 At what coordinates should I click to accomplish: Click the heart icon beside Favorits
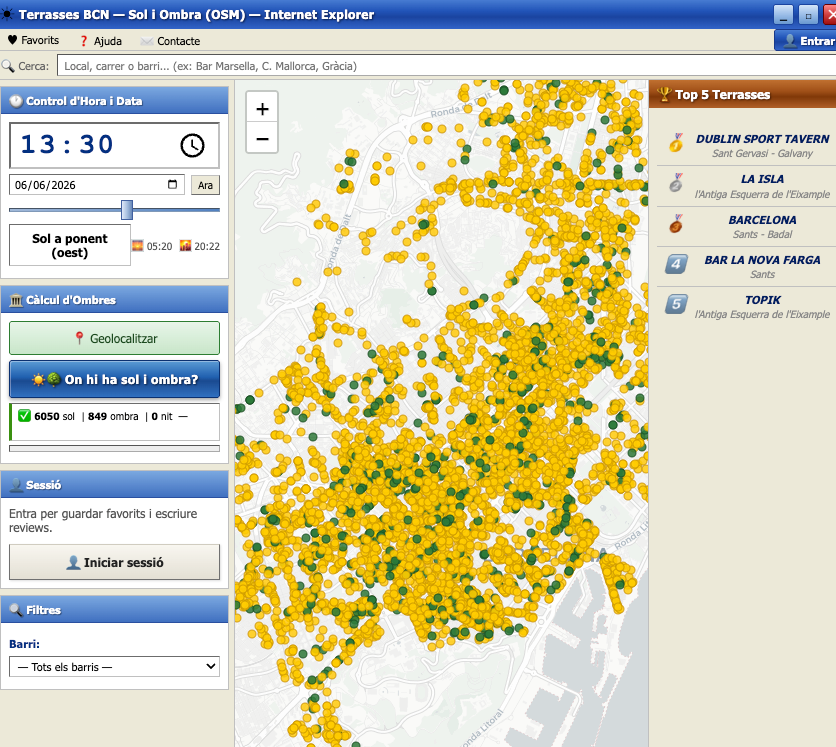pos(12,40)
